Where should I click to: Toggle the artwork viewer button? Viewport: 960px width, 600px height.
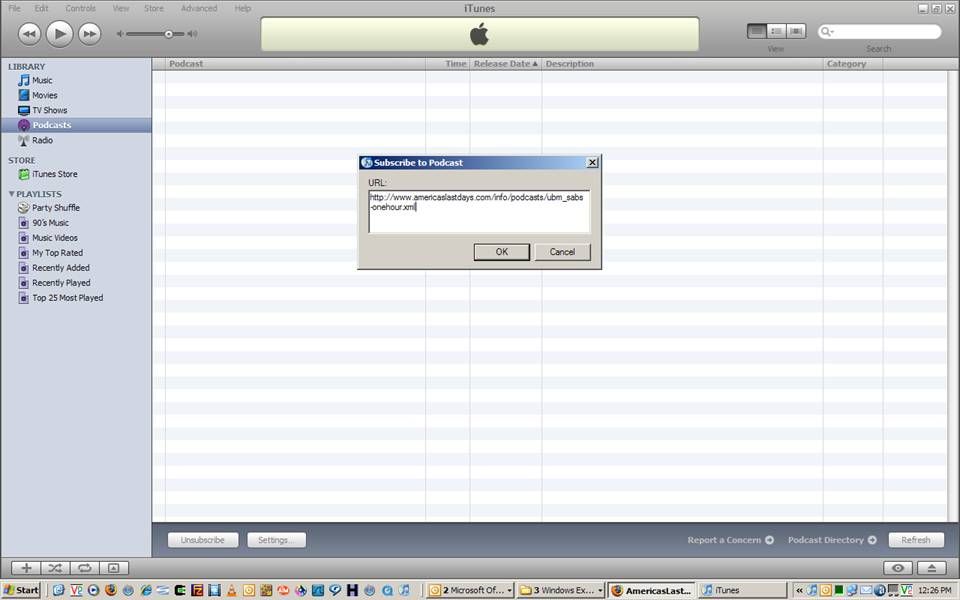click(x=114, y=568)
